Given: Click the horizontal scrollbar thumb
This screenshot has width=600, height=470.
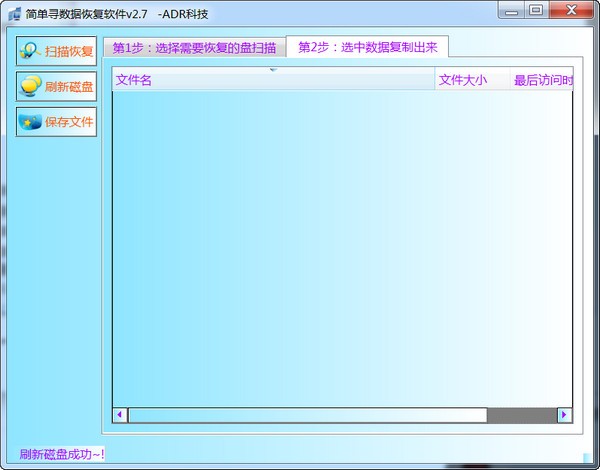Looking at the screenshot, I should (x=306, y=415).
